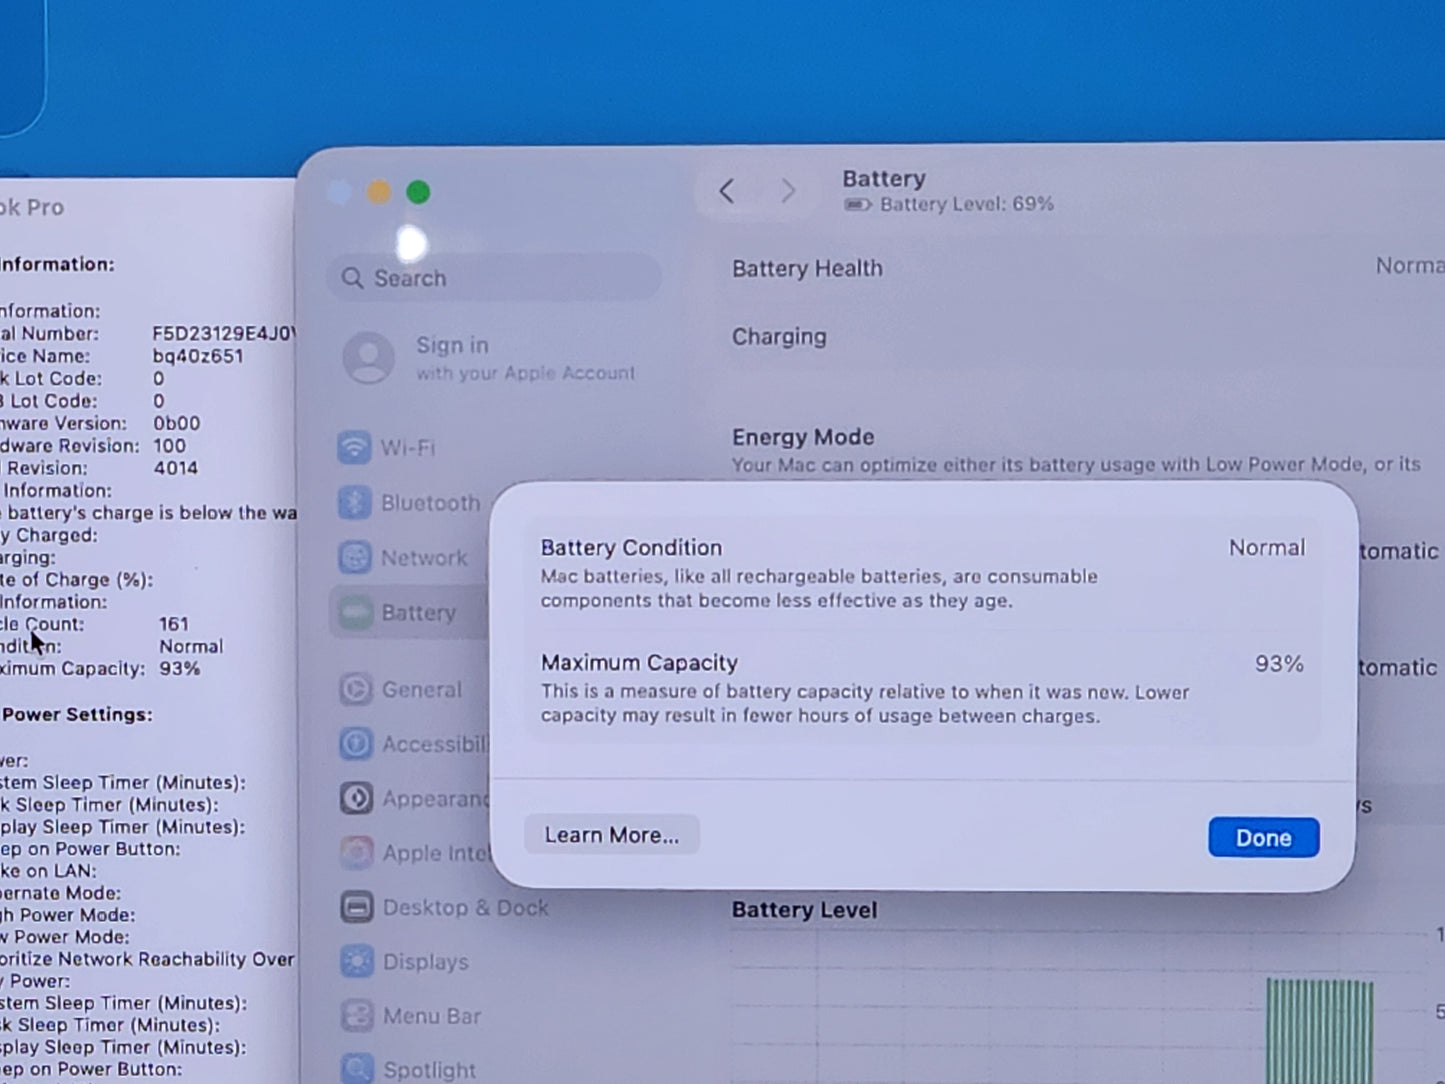Image resolution: width=1445 pixels, height=1084 pixels.
Task: Click the Battery Level chart heading
Action: [x=804, y=910]
